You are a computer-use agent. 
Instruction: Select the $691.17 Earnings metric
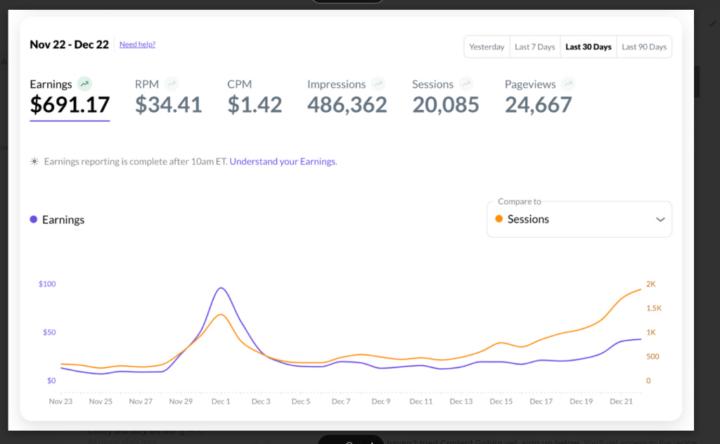70,104
